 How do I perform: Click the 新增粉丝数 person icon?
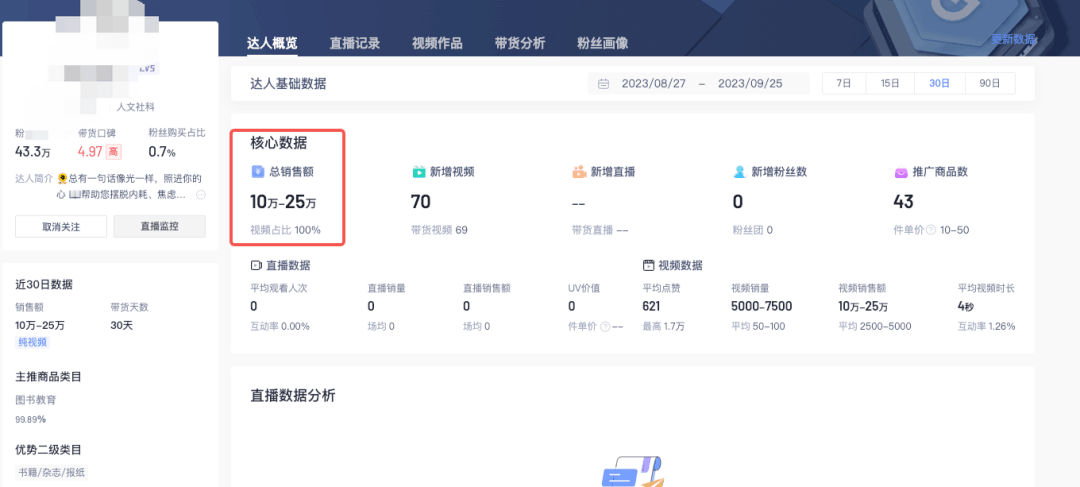740,172
